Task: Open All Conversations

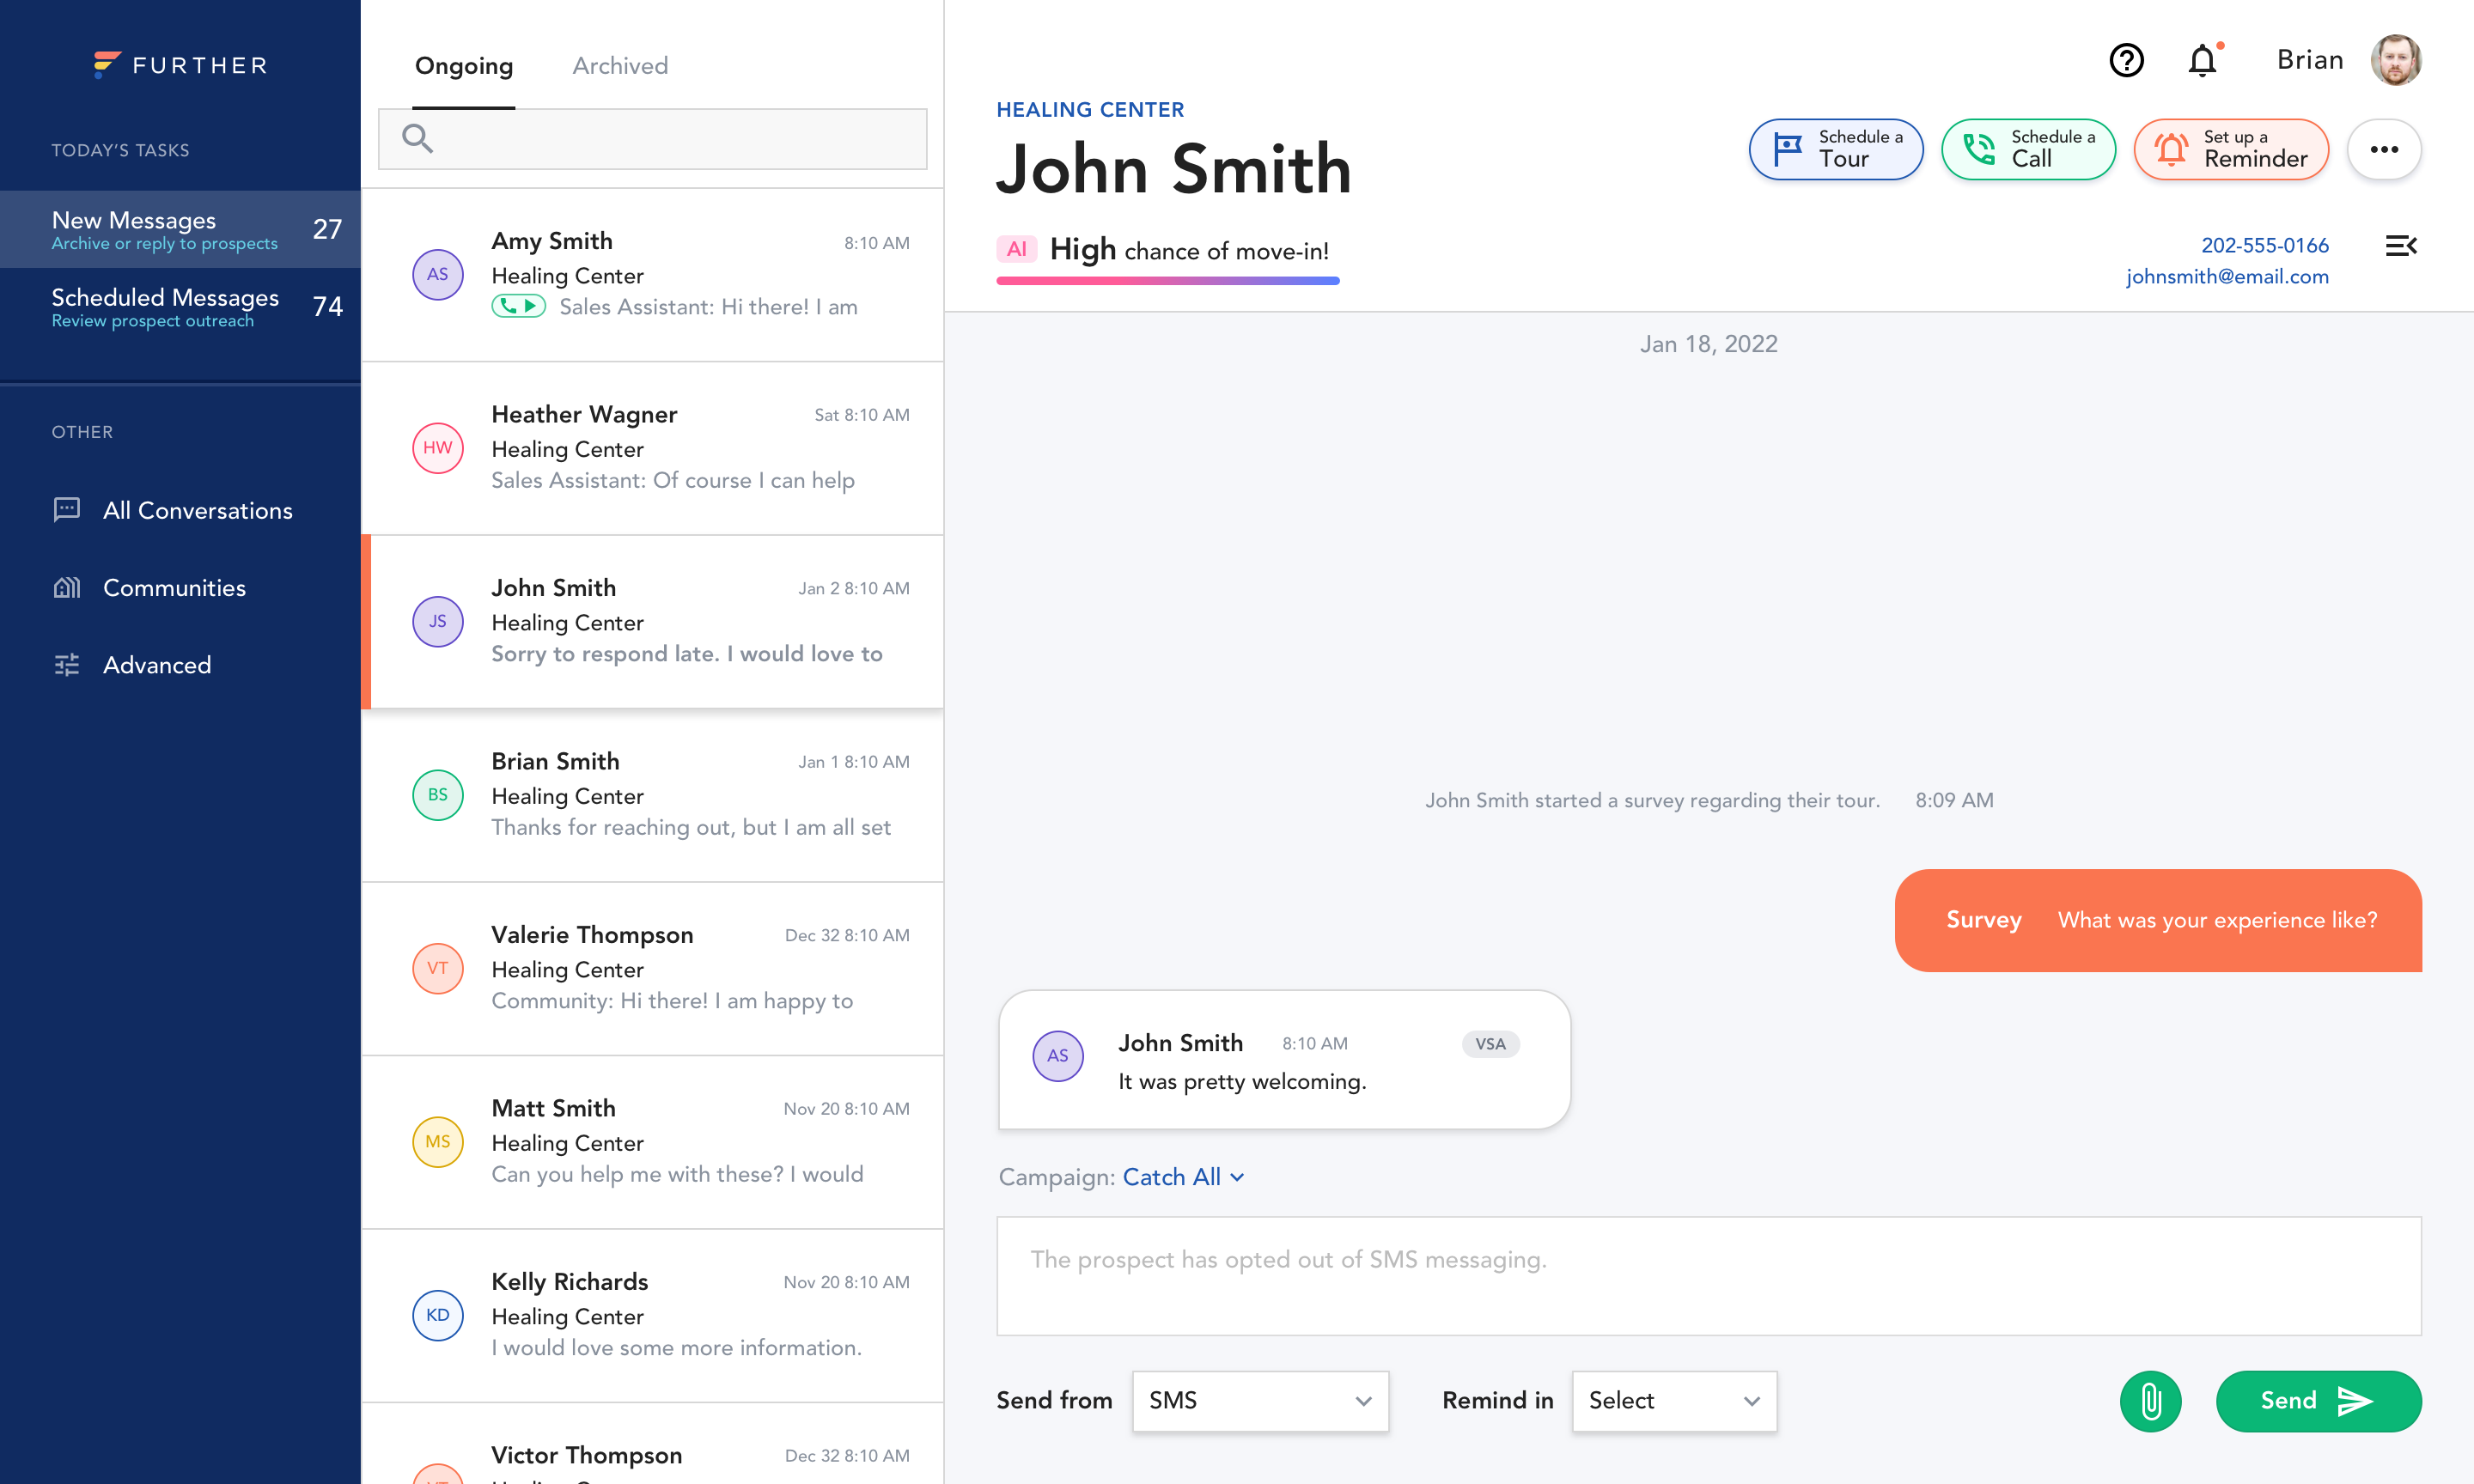Action: pyautogui.click(x=180, y=510)
